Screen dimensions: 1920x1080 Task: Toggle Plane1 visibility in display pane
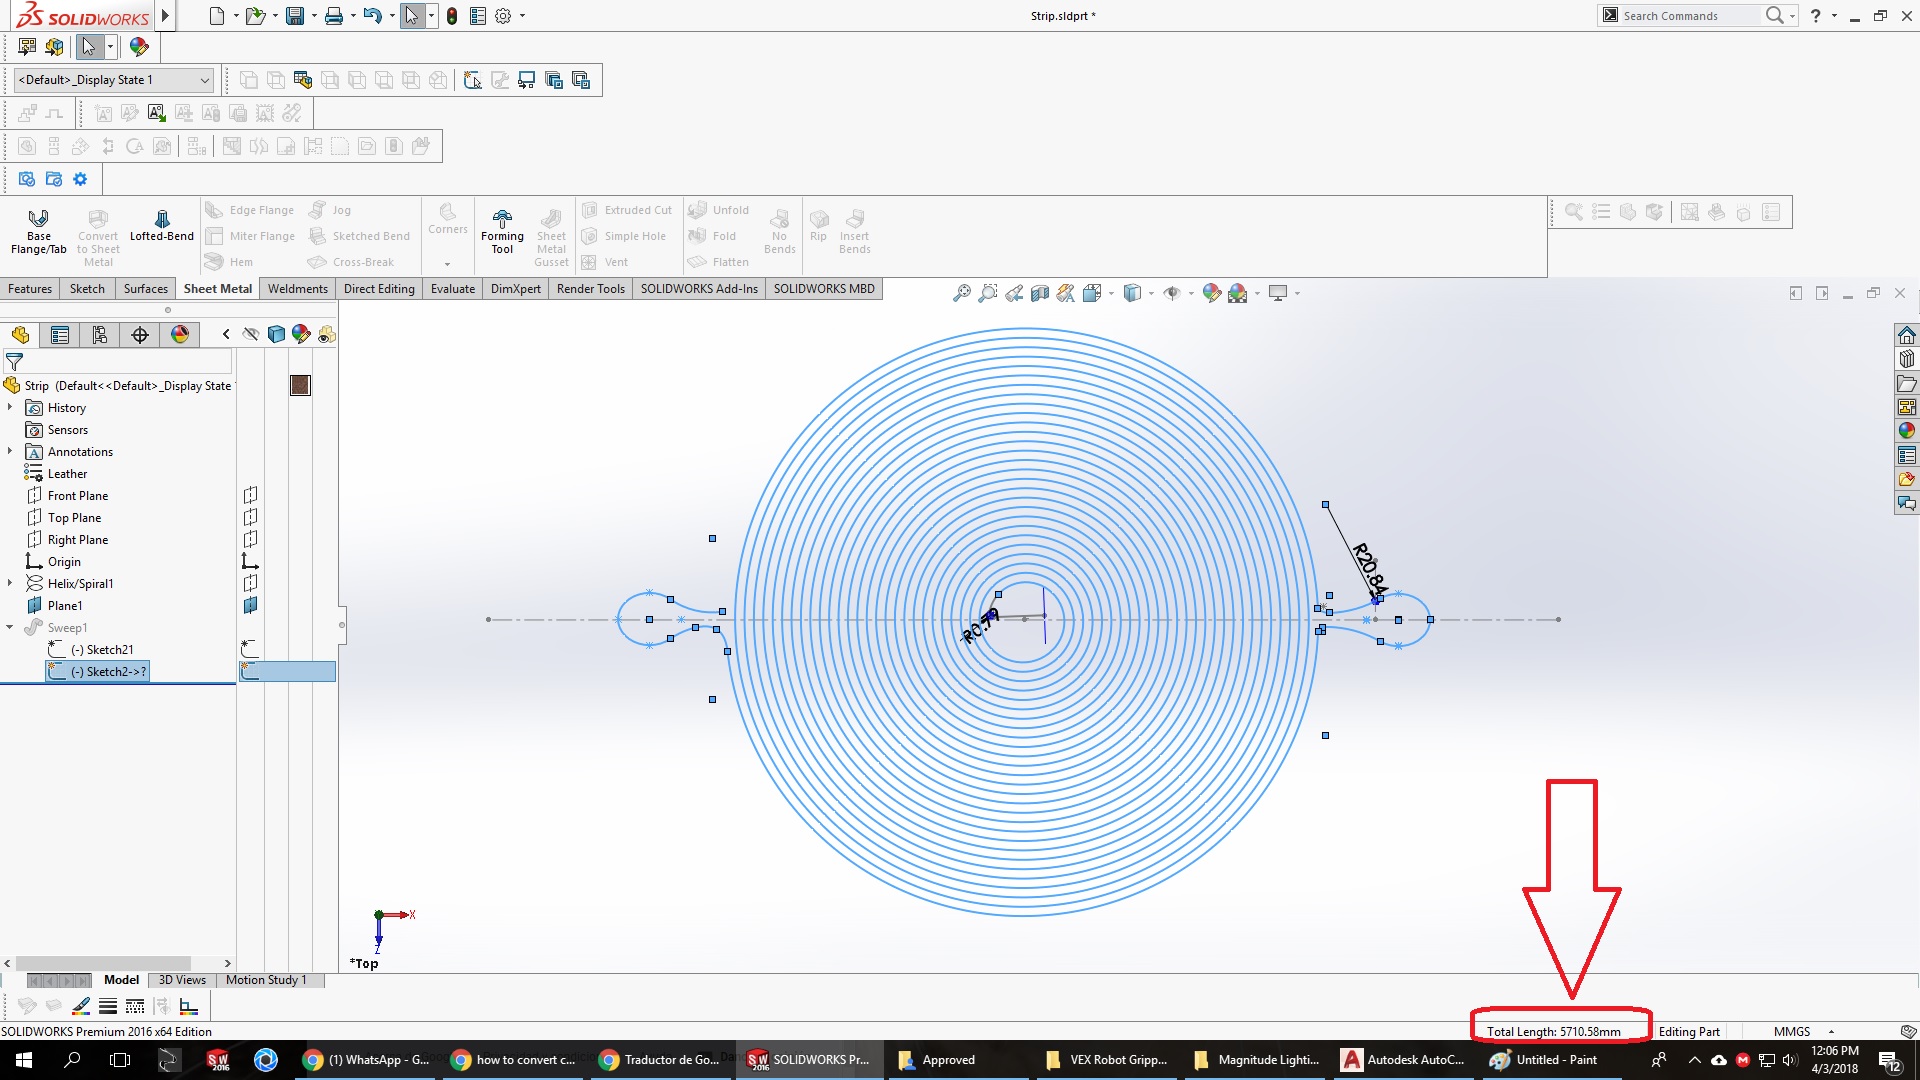tap(250, 605)
